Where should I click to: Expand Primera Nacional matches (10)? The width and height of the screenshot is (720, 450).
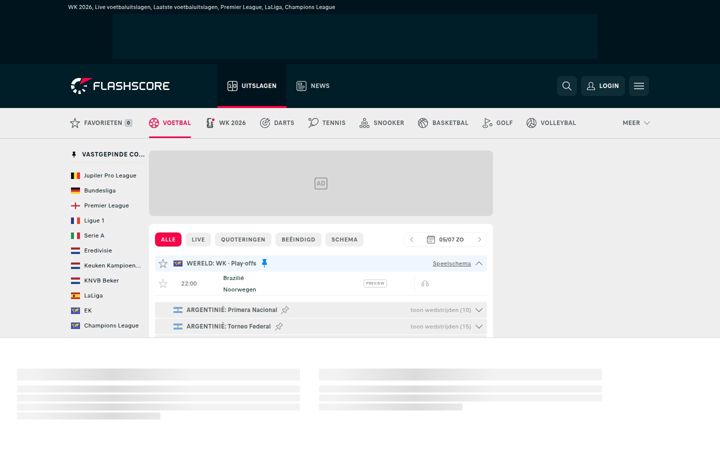pyautogui.click(x=446, y=310)
